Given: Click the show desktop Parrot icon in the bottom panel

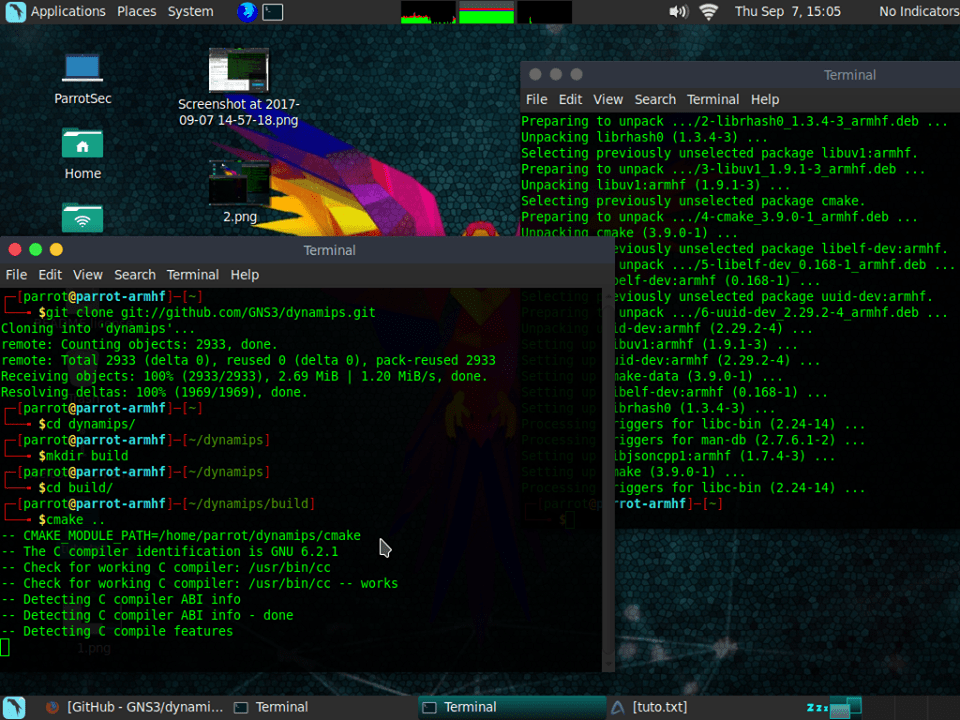Looking at the screenshot, I should point(15,707).
